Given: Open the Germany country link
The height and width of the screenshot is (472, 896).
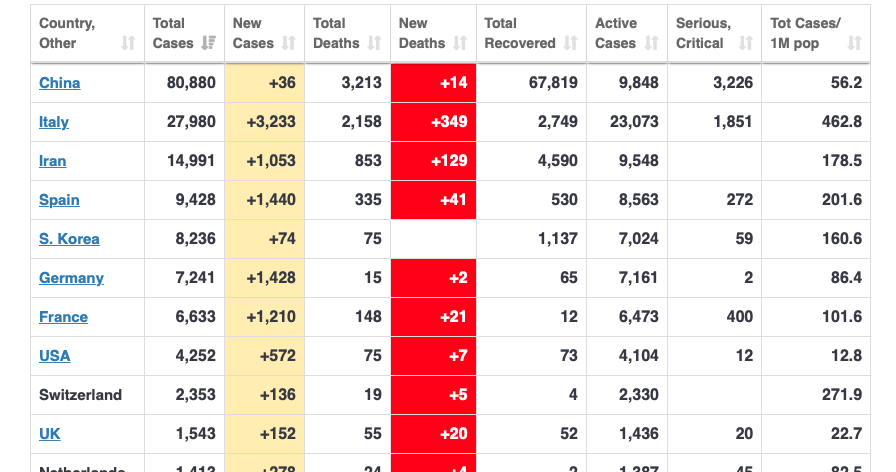Looking at the screenshot, I should click(x=71, y=278).
